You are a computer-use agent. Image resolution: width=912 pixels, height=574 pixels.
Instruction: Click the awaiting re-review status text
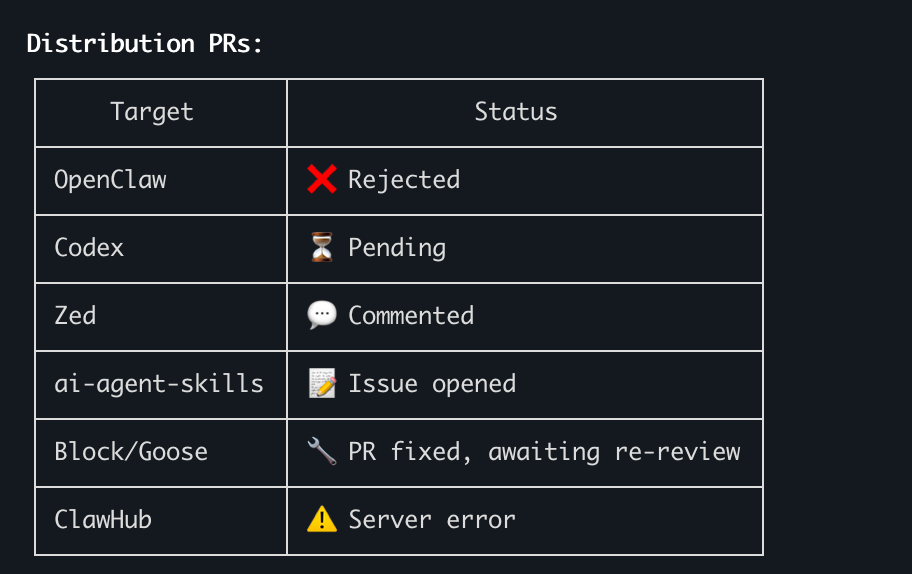coord(614,452)
